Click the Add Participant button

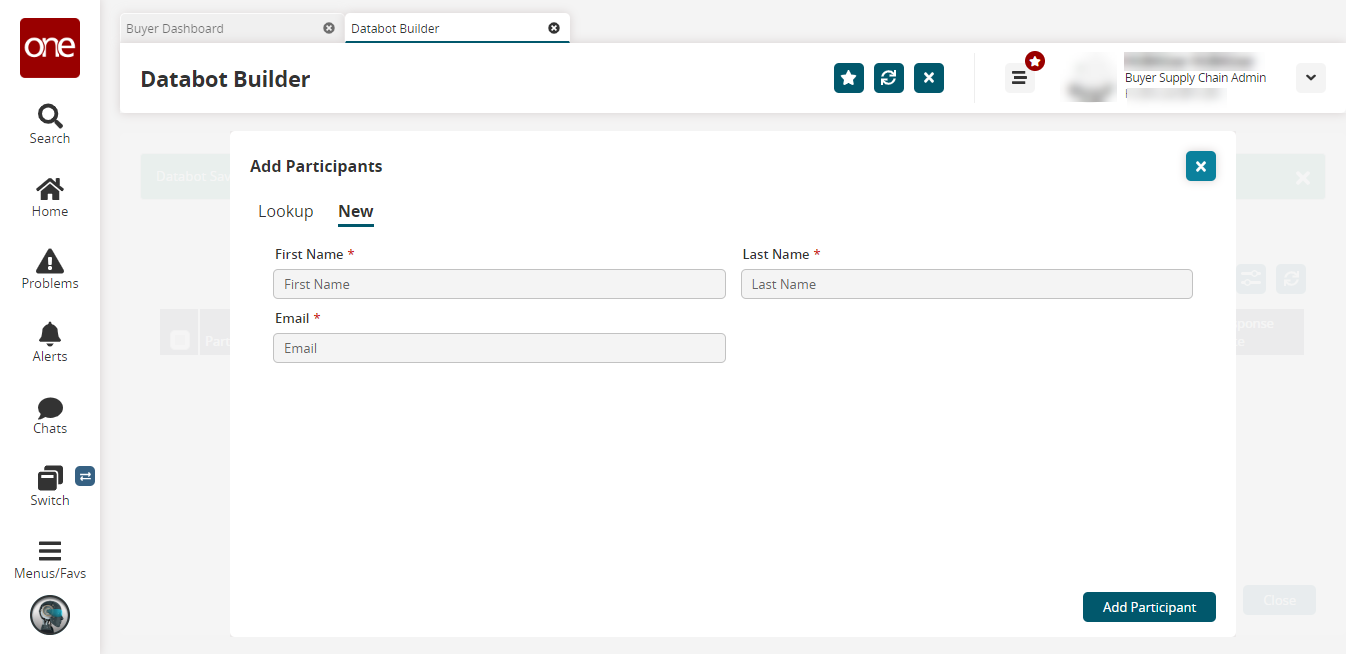coord(1149,607)
